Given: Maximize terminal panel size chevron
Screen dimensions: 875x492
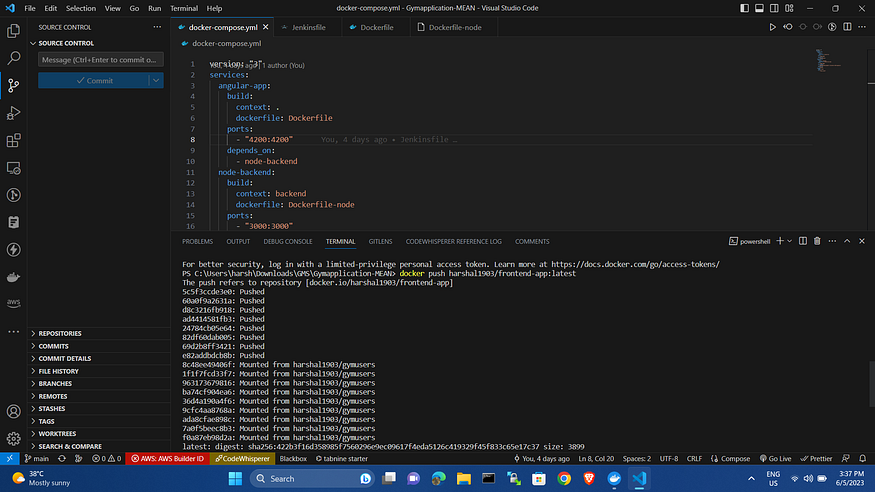Looking at the screenshot, I should pos(847,241).
